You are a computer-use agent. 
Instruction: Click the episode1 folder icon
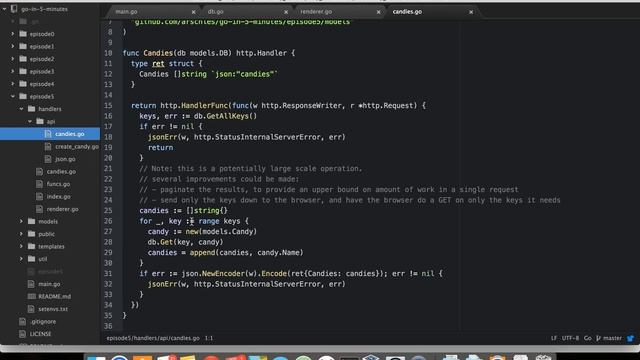(x=23, y=47)
